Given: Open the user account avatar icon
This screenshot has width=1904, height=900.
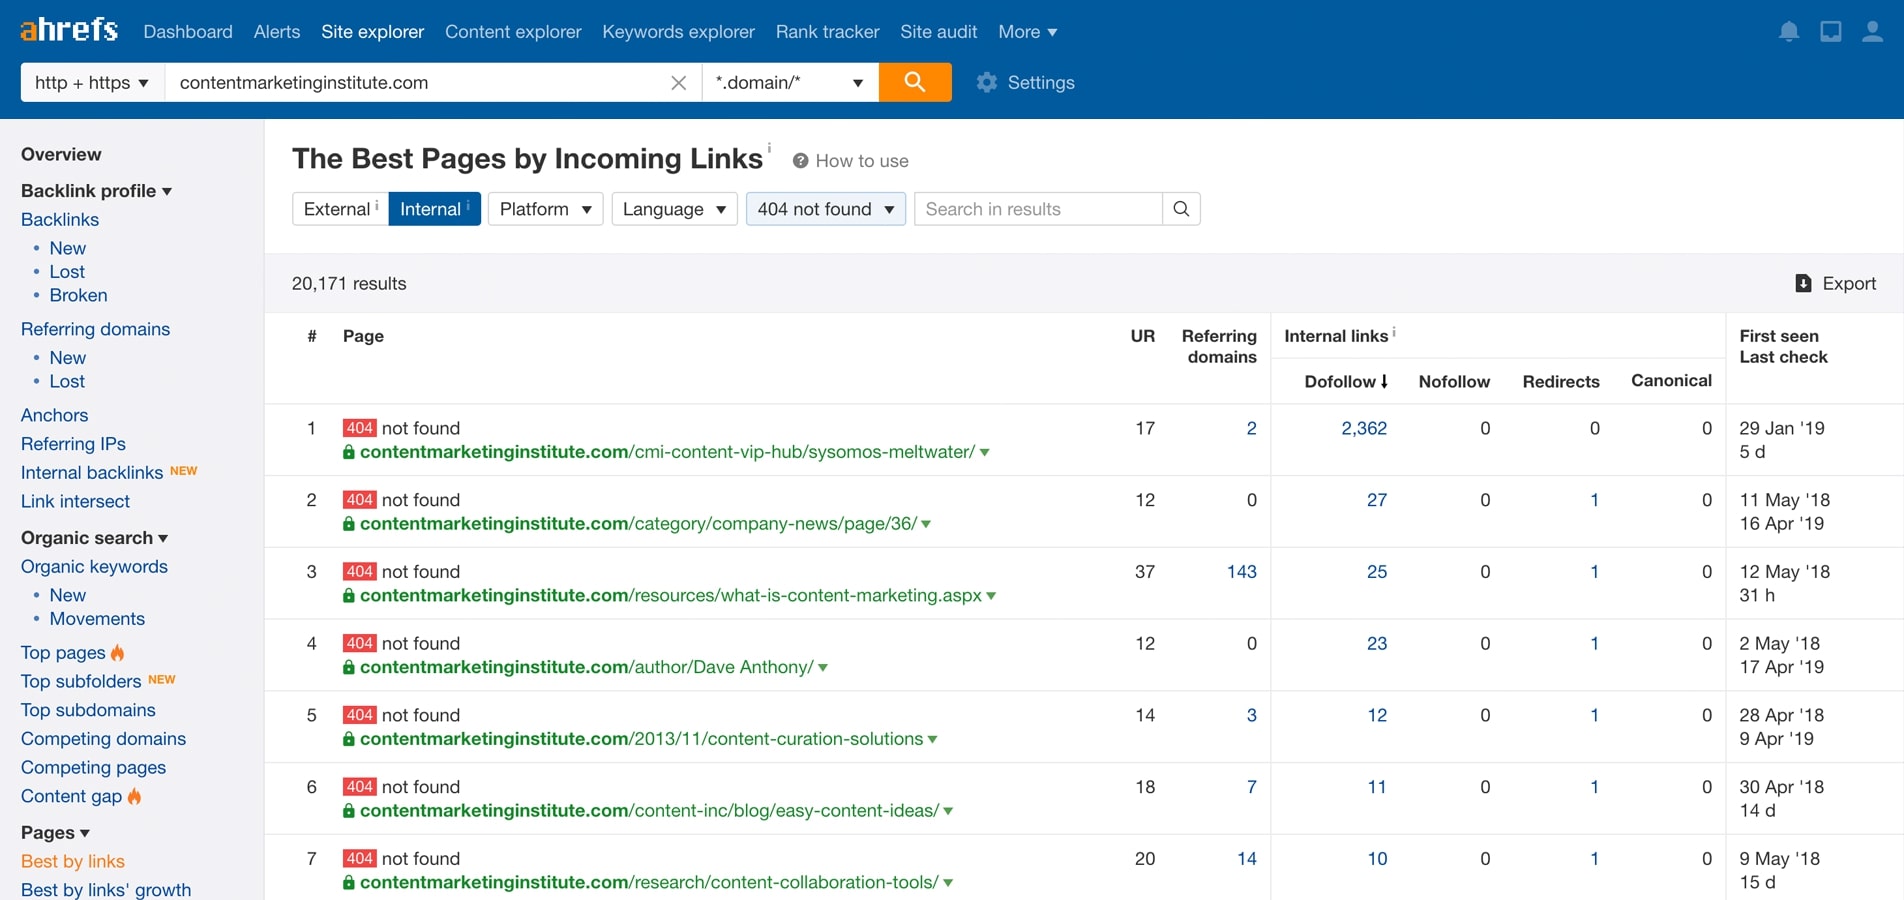Looking at the screenshot, I should 1872,31.
